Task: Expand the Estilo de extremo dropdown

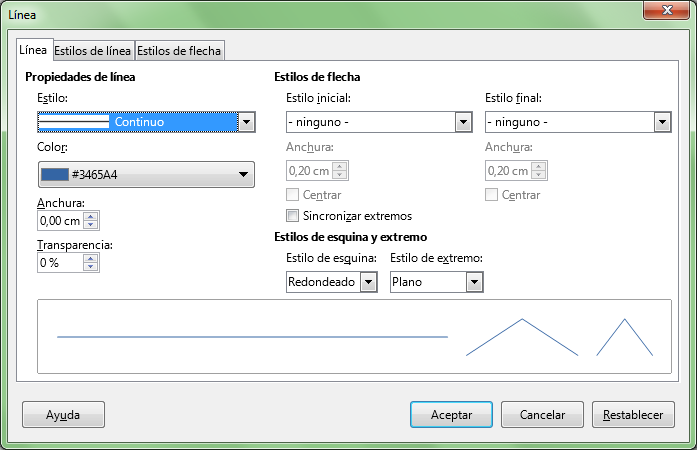Action: (474, 283)
